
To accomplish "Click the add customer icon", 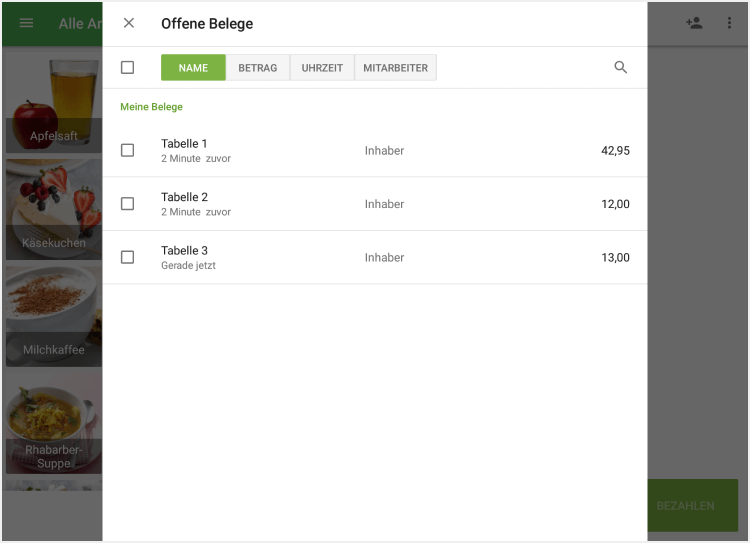I will pos(694,23).
